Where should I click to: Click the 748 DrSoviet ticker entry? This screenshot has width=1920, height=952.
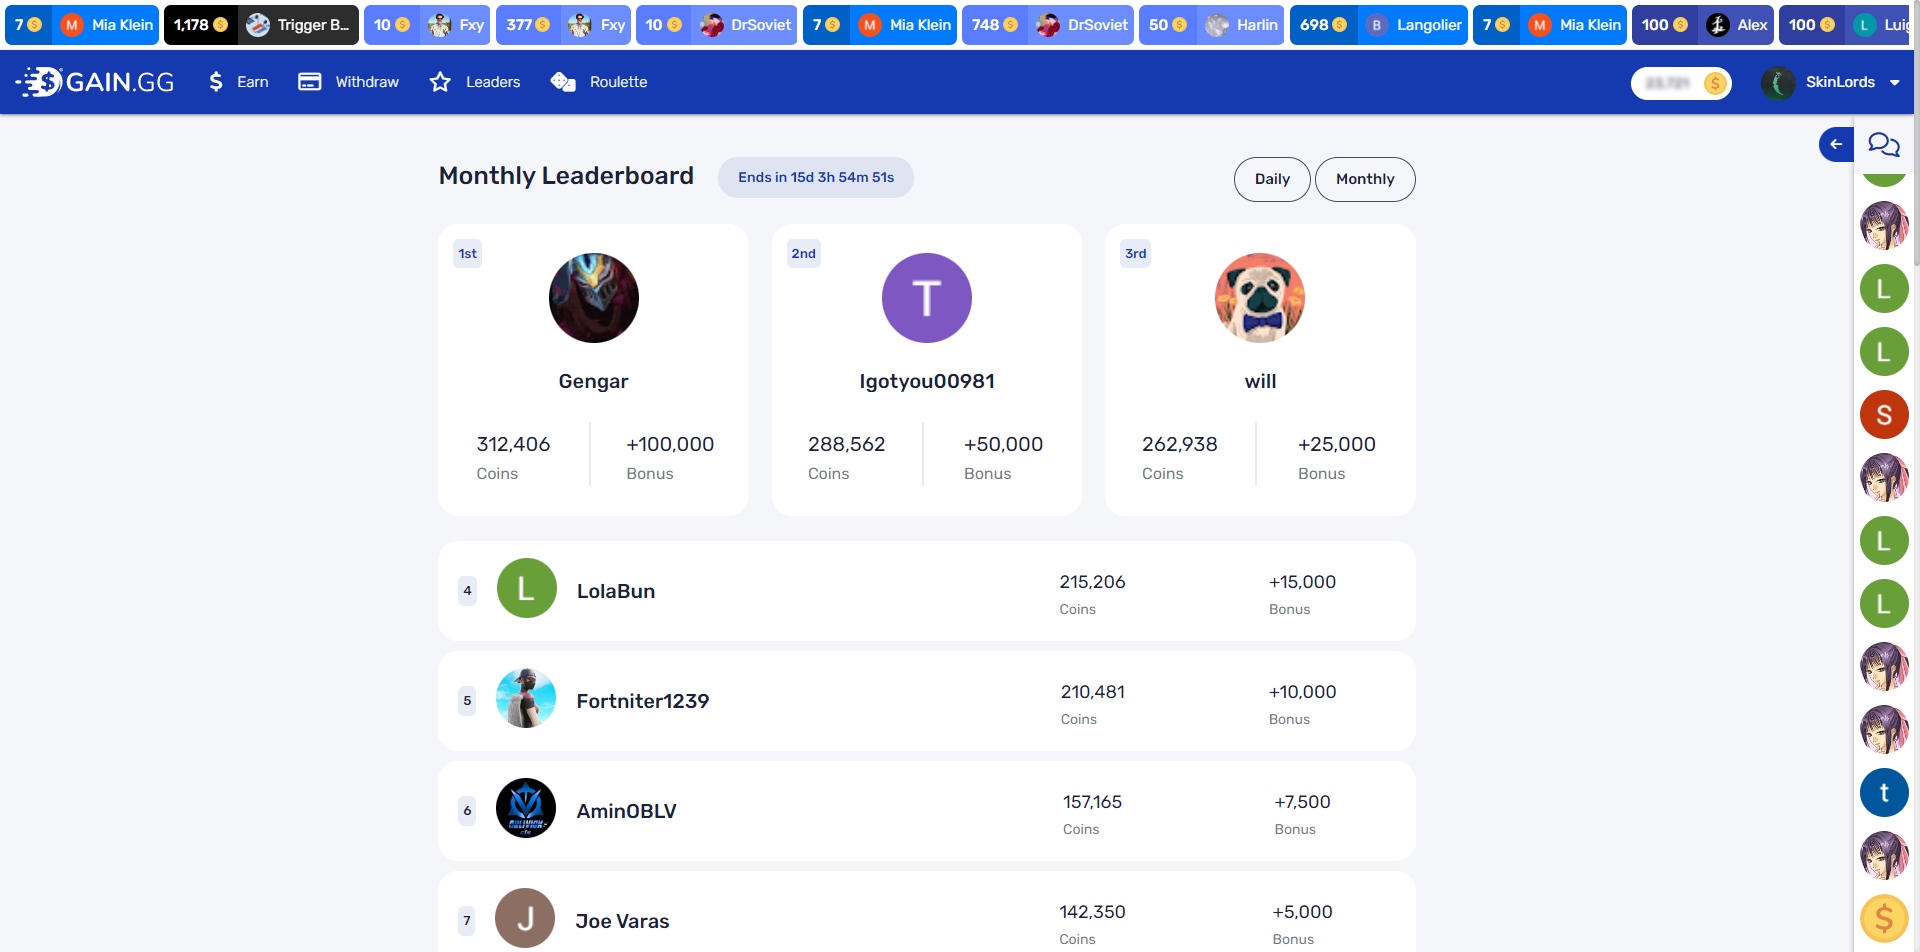coord(1048,25)
